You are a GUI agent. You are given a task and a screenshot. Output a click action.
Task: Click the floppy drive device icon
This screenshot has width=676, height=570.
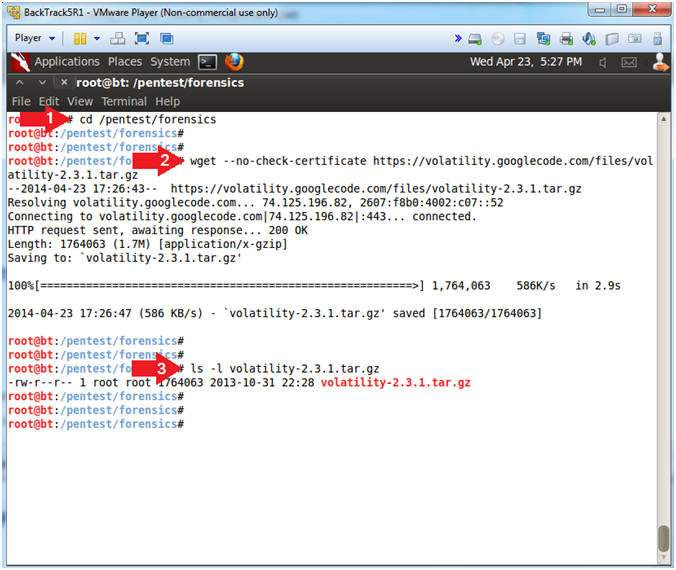click(x=520, y=39)
